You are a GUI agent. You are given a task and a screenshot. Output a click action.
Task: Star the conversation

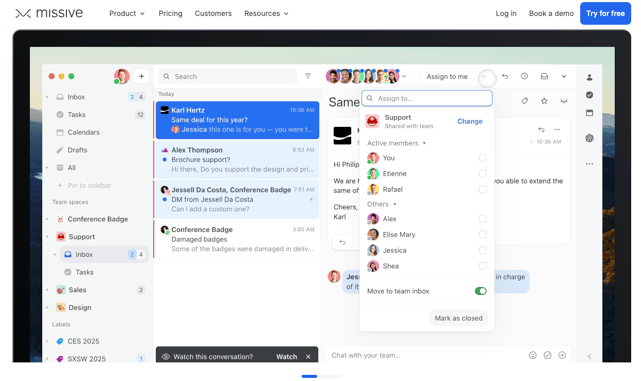coord(544,101)
